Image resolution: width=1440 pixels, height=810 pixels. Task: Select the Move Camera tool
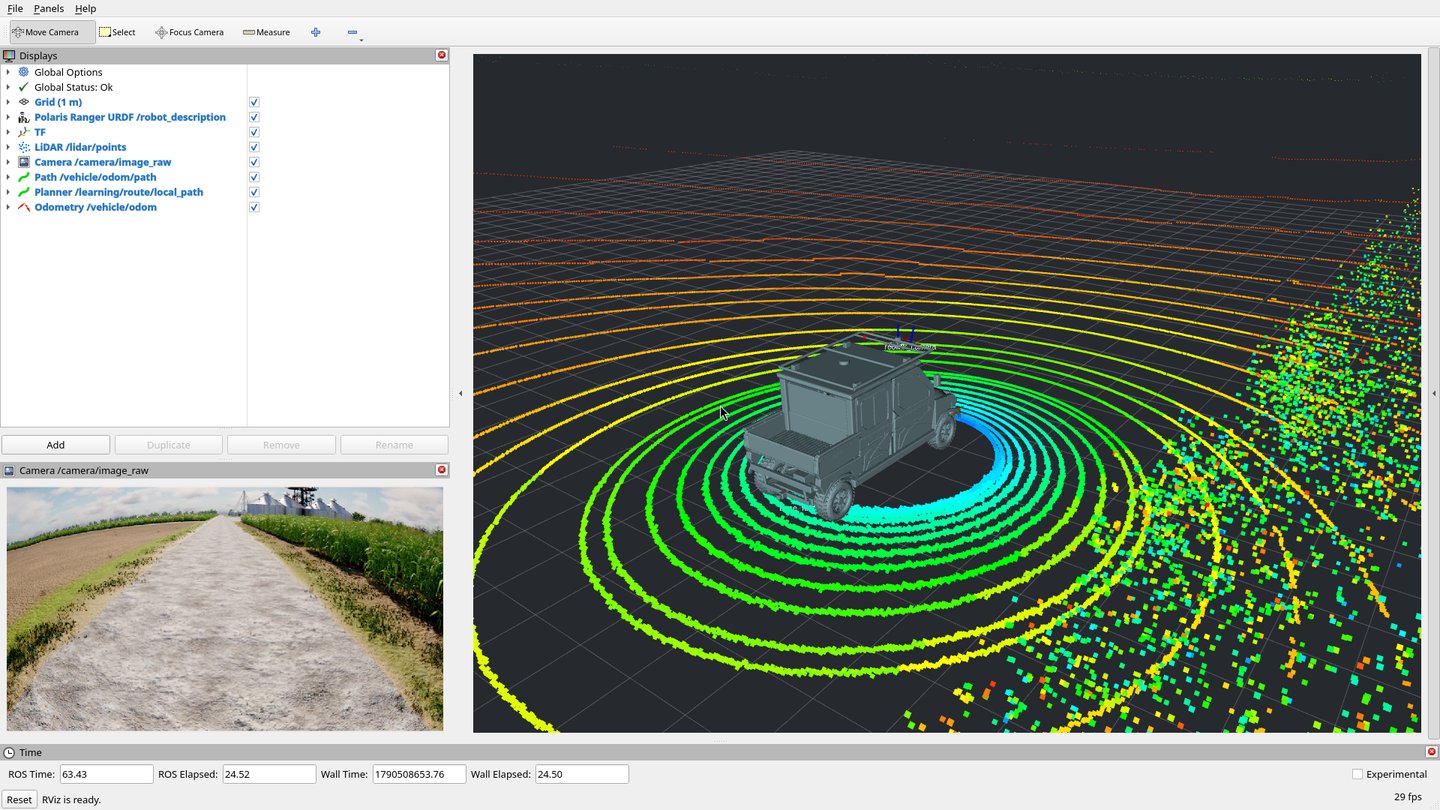(52, 32)
